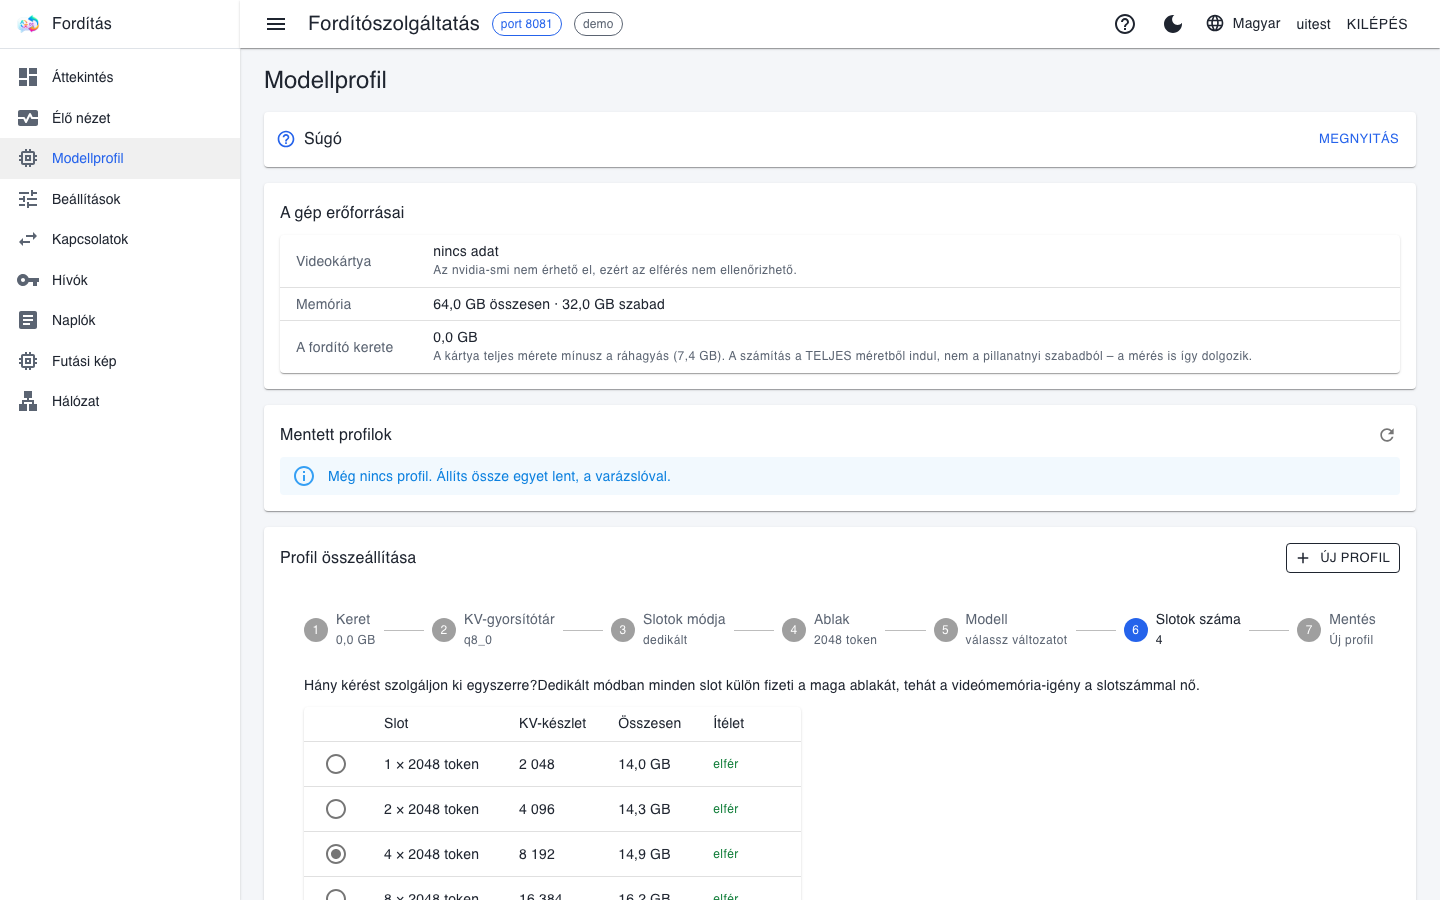Click the Súgó question mark icon
Viewport: 1440px width, 900px height.
(x=286, y=139)
